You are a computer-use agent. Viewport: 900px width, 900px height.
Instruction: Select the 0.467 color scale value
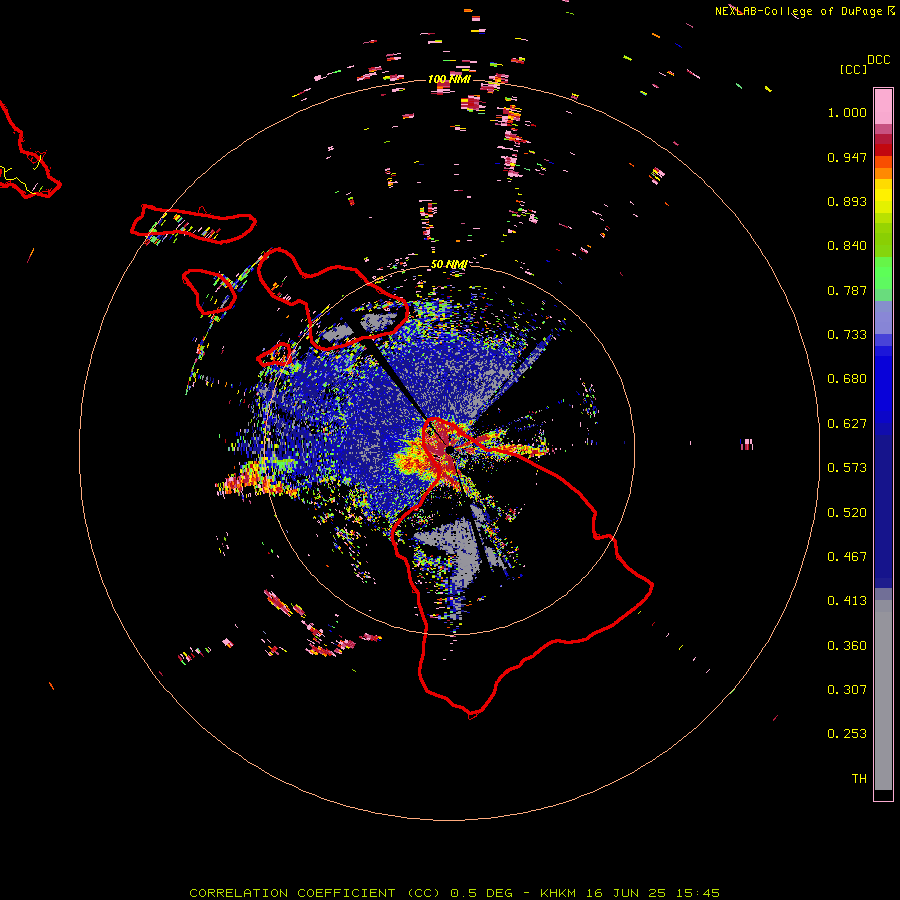[x=847, y=557]
